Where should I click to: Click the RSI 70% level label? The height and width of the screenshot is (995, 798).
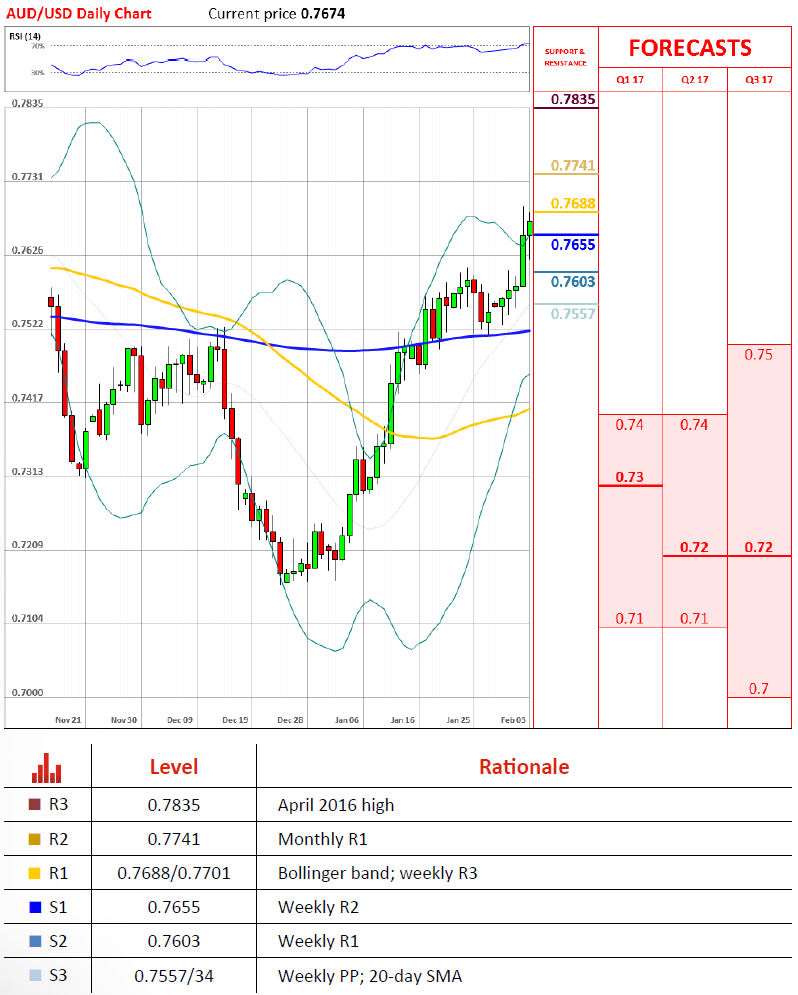tap(38, 46)
